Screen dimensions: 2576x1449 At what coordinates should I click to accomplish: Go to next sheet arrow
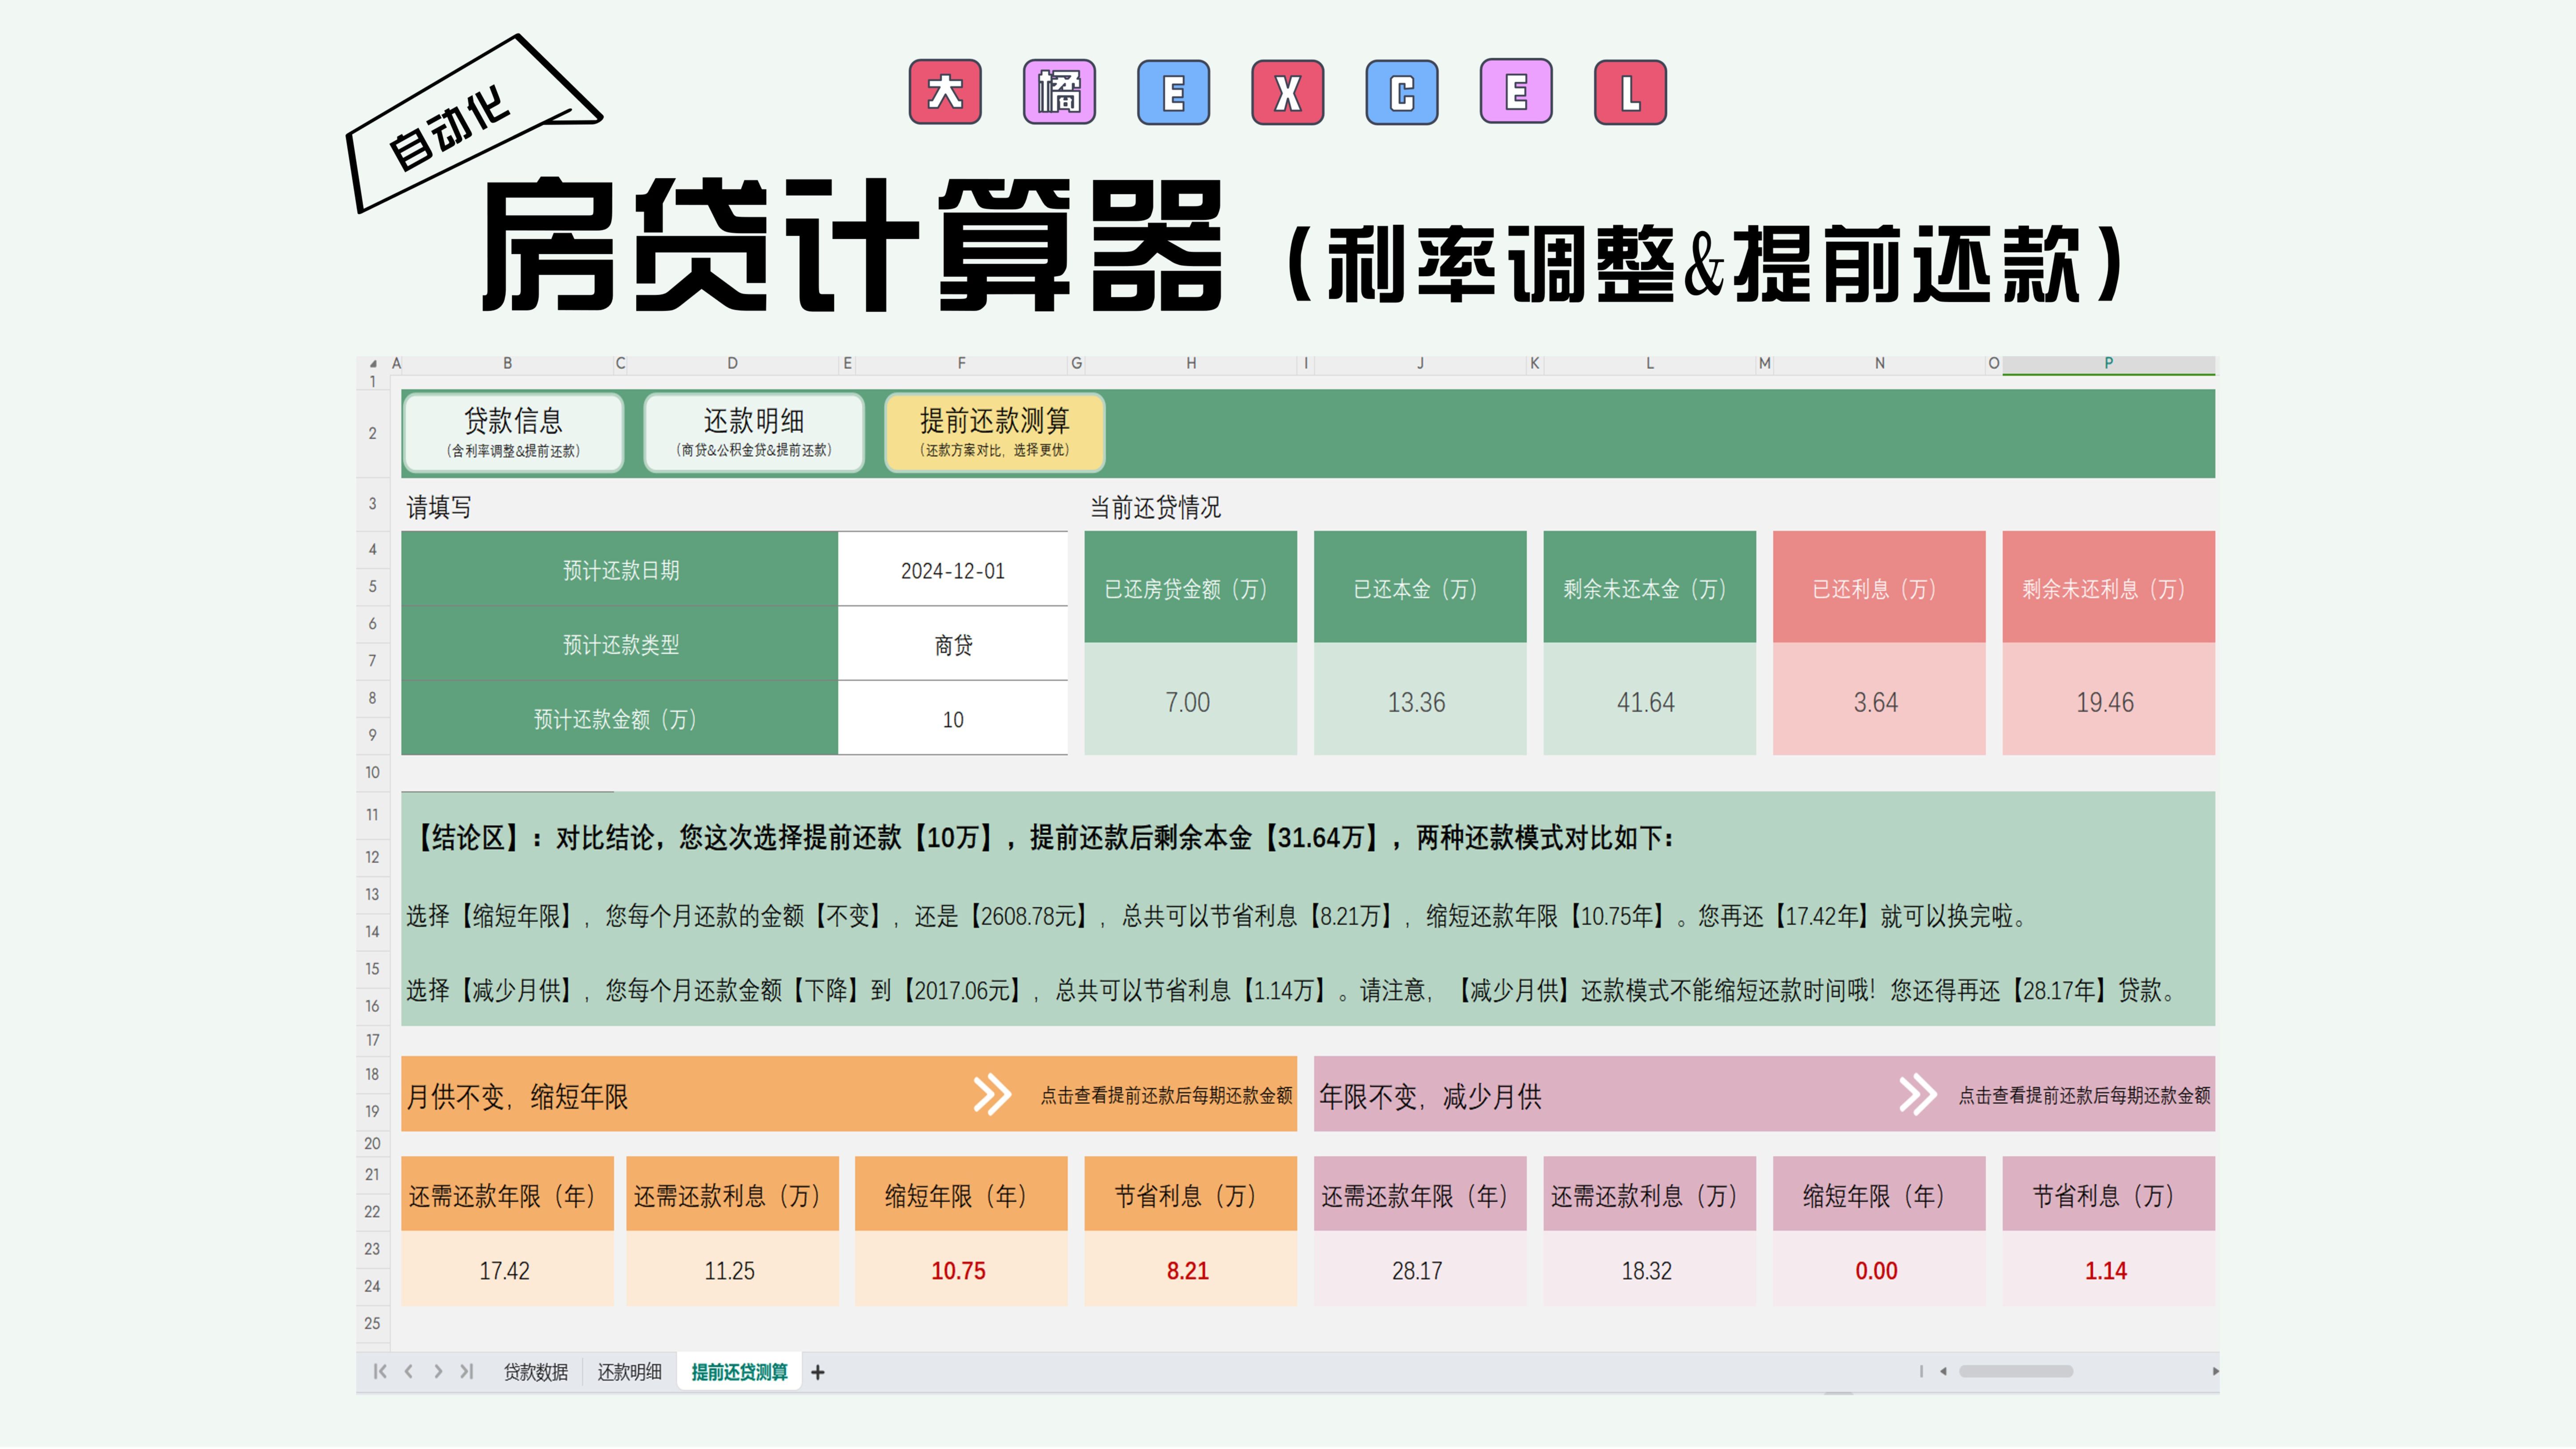point(438,1372)
